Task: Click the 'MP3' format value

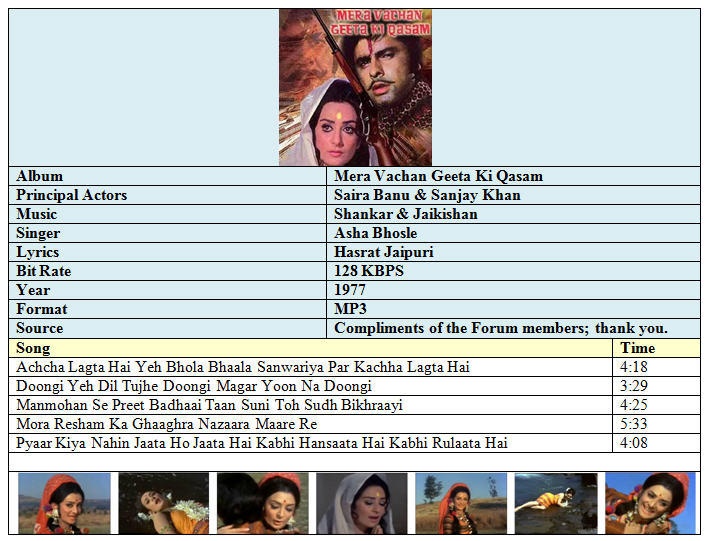Action: 350,309
